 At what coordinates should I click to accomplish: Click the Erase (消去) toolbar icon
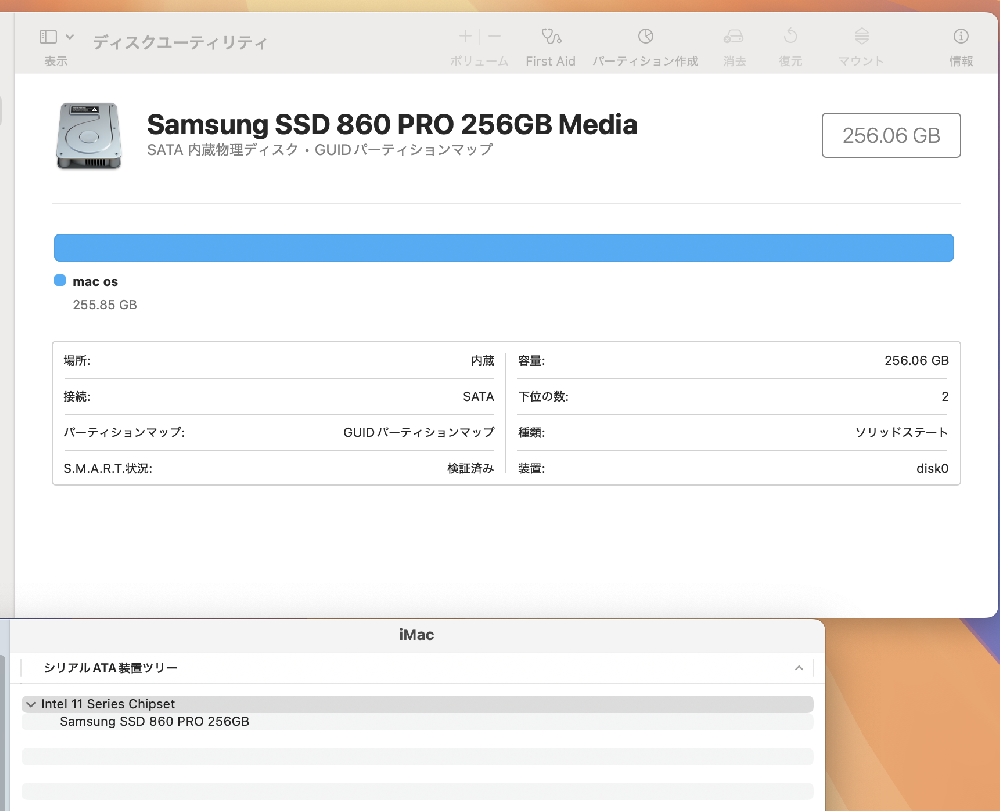pyautogui.click(x=734, y=37)
